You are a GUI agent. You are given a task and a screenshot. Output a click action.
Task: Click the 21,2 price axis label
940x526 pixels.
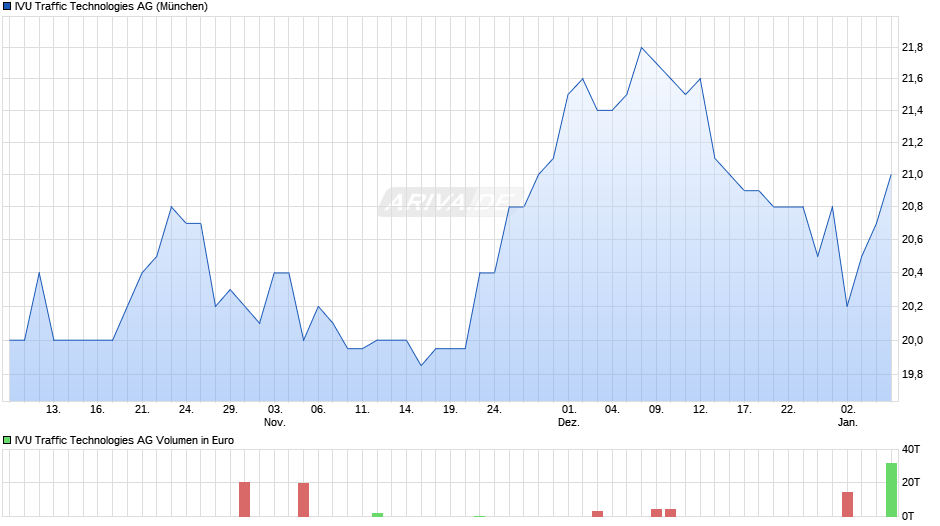pyautogui.click(x=912, y=142)
